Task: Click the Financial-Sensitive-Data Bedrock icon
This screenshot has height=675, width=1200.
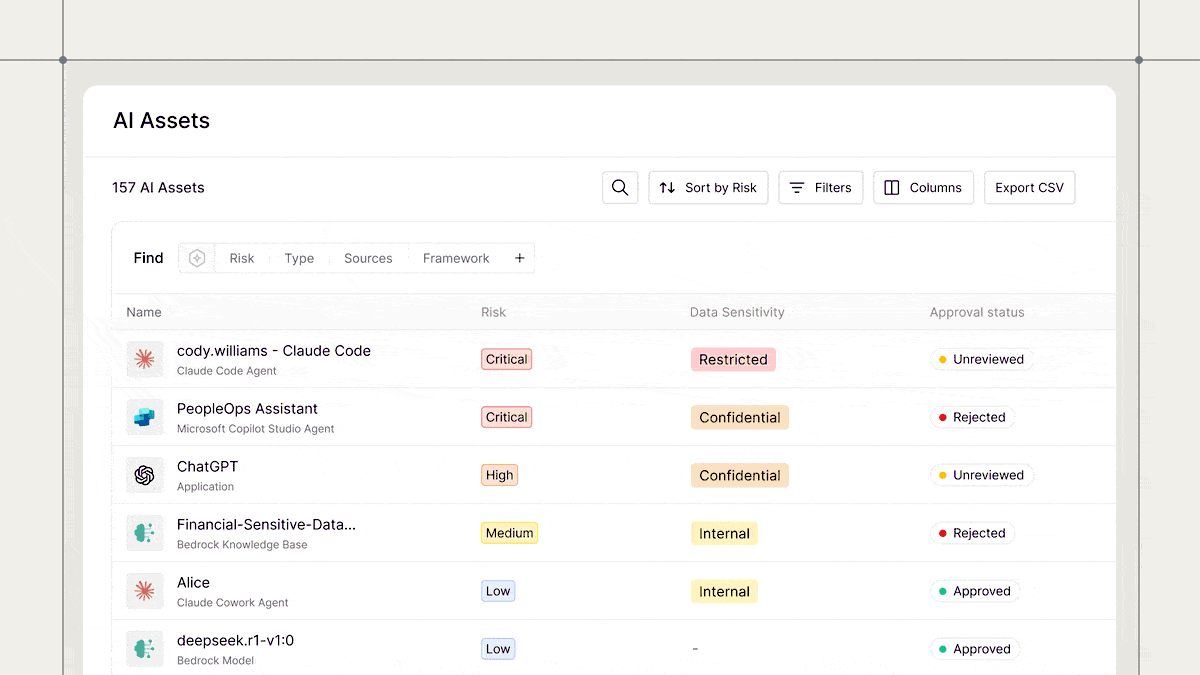Action: click(x=145, y=533)
